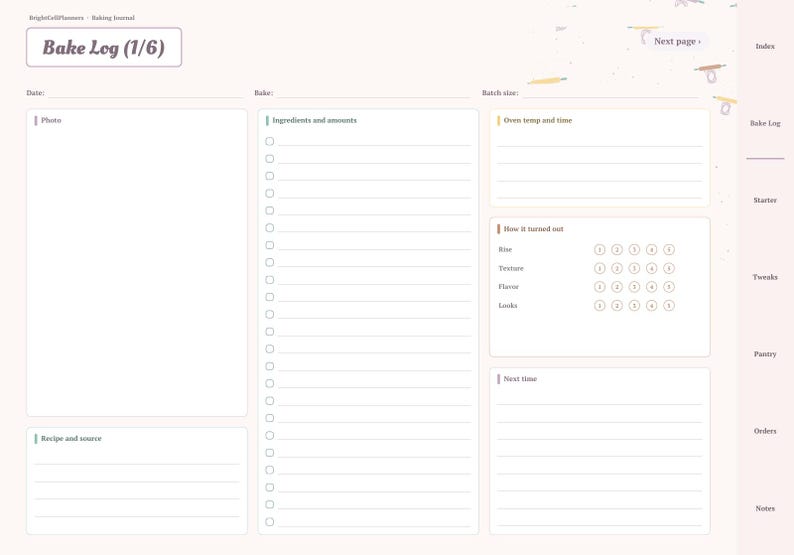Screen dimensions: 794x555
Task: Rate Texture as 4
Action: pos(652,268)
